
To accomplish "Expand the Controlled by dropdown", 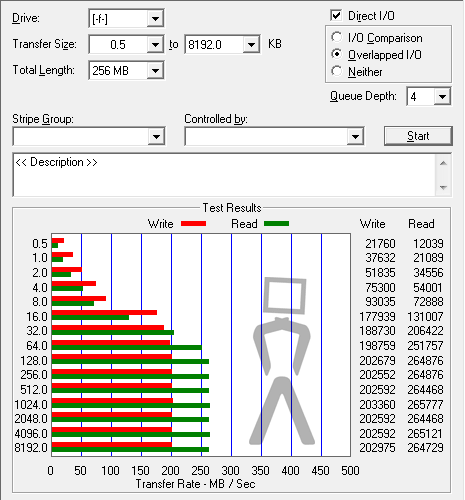I will (x=355, y=136).
